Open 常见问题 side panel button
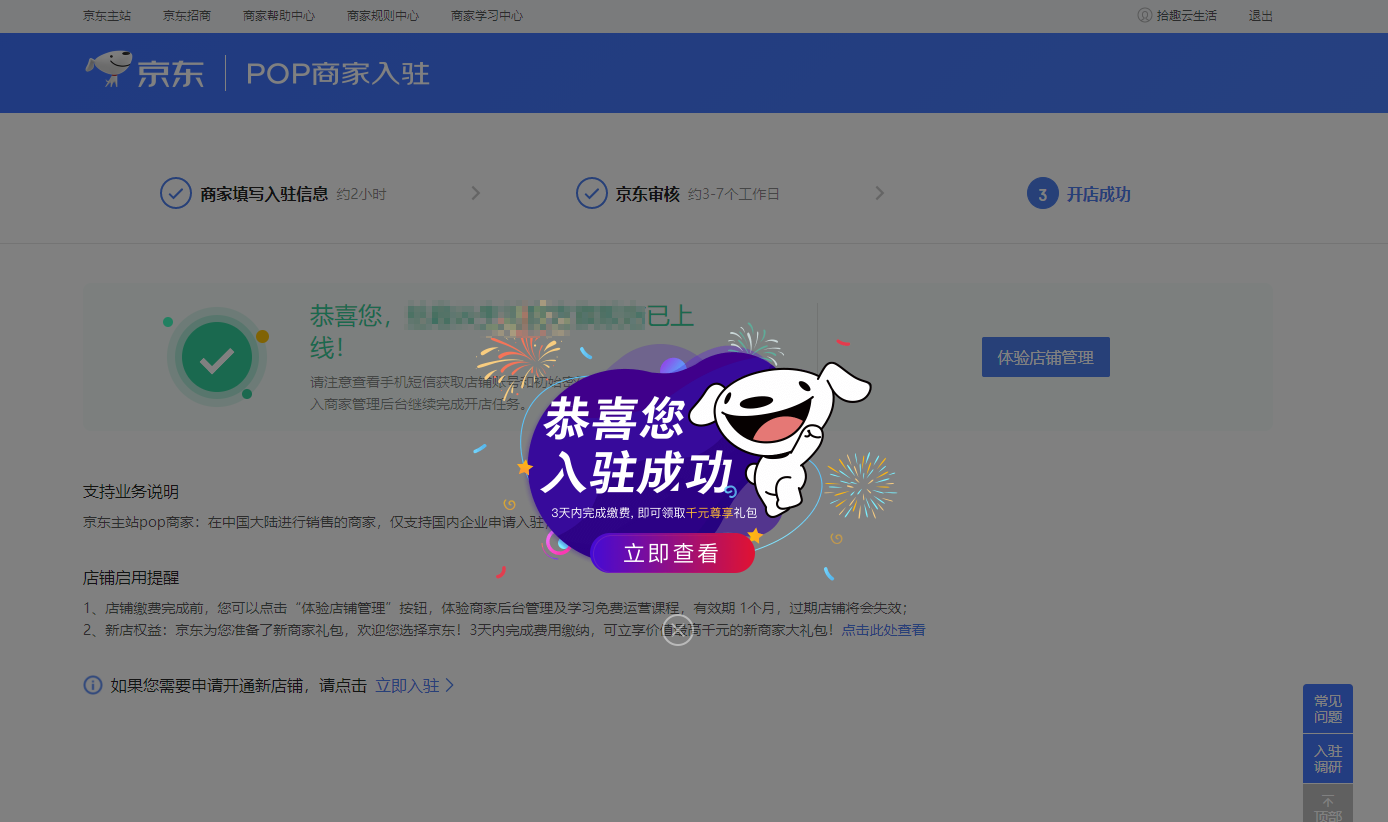Viewport: 1388px width, 822px height. pyautogui.click(x=1328, y=709)
